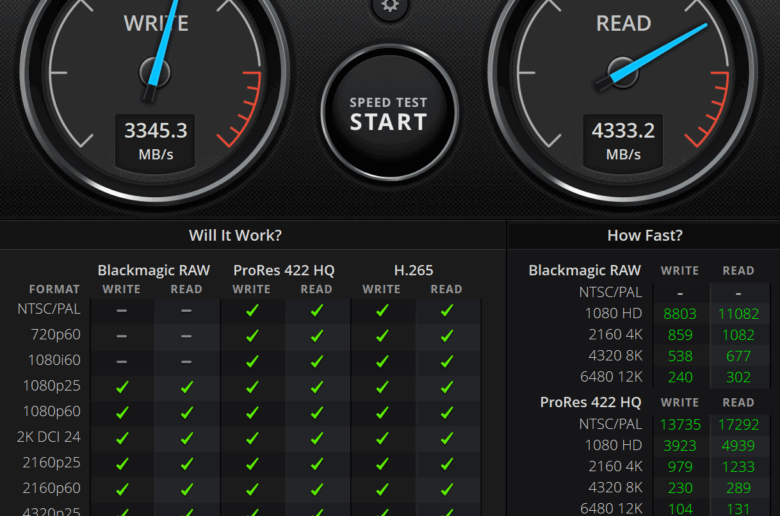Screen dimensions: 780x516
Task: Select the 13735 ProRes NTSC/PAL write value
Action: click(x=680, y=424)
